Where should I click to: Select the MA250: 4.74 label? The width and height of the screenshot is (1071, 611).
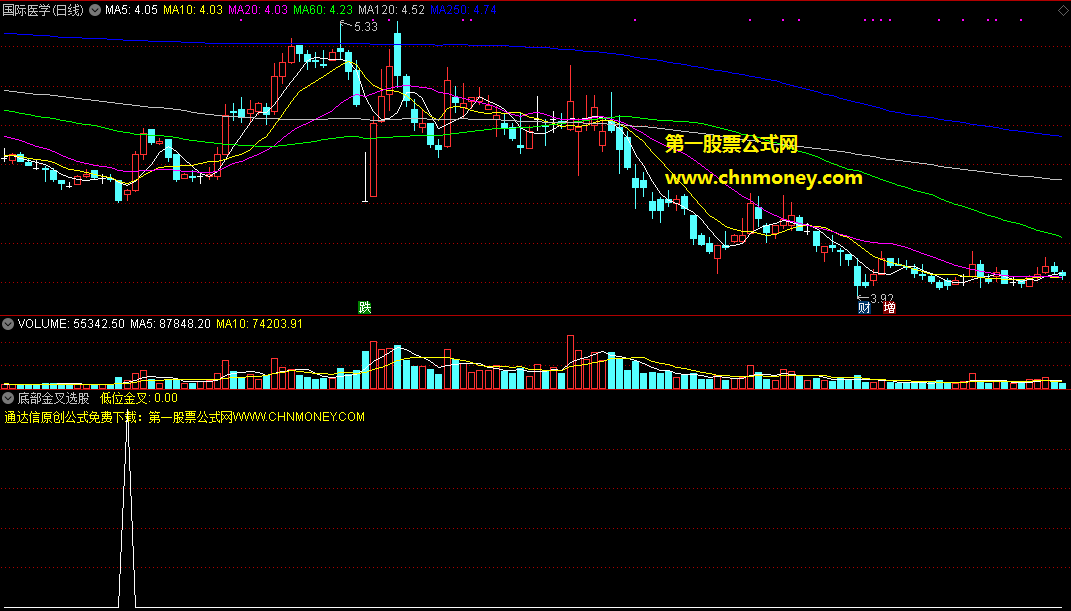click(463, 10)
